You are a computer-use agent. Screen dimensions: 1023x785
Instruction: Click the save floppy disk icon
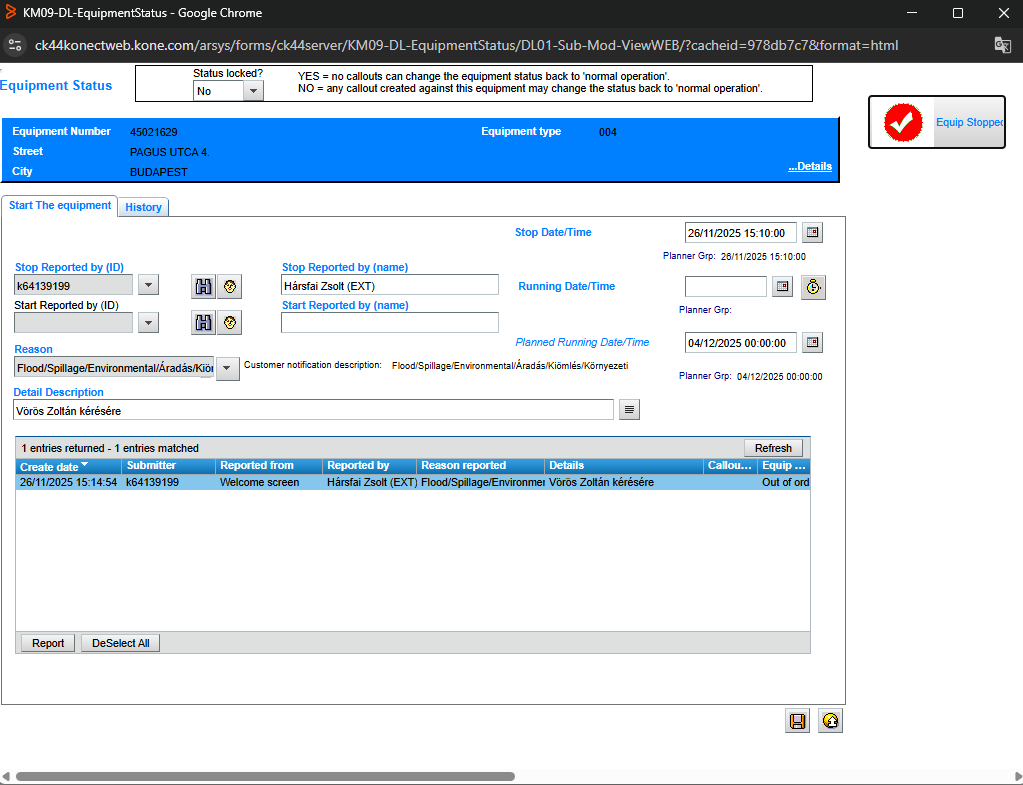798,721
